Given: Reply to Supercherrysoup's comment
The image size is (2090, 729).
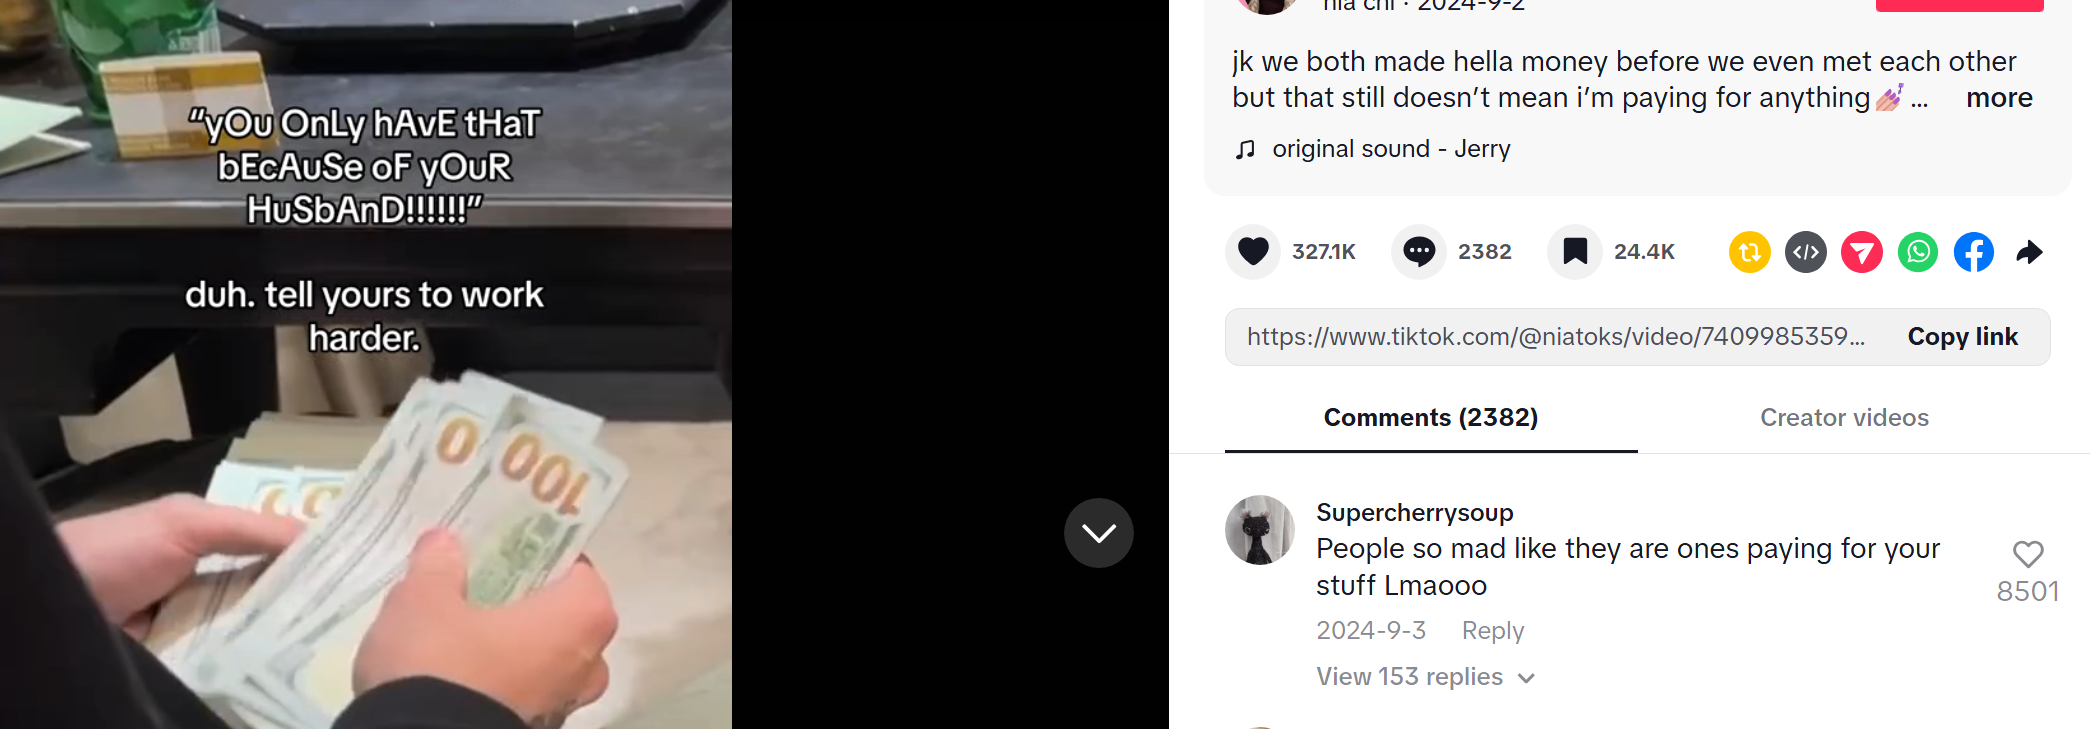Looking at the screenshot, I should click(x=1492, y=631).
